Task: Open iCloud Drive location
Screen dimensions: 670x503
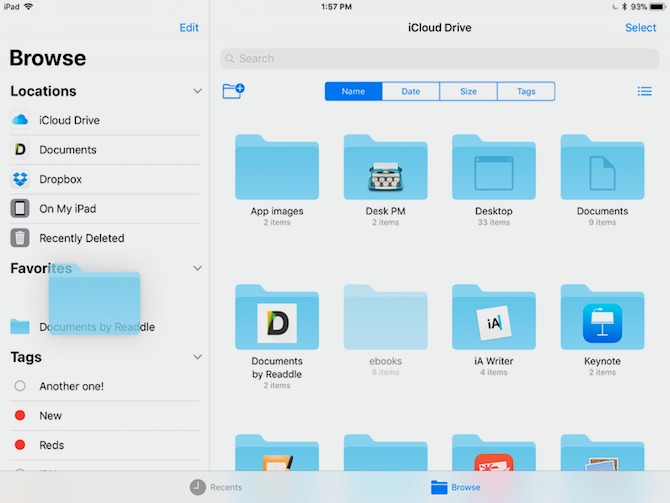Action: click(x=69, y=120)
